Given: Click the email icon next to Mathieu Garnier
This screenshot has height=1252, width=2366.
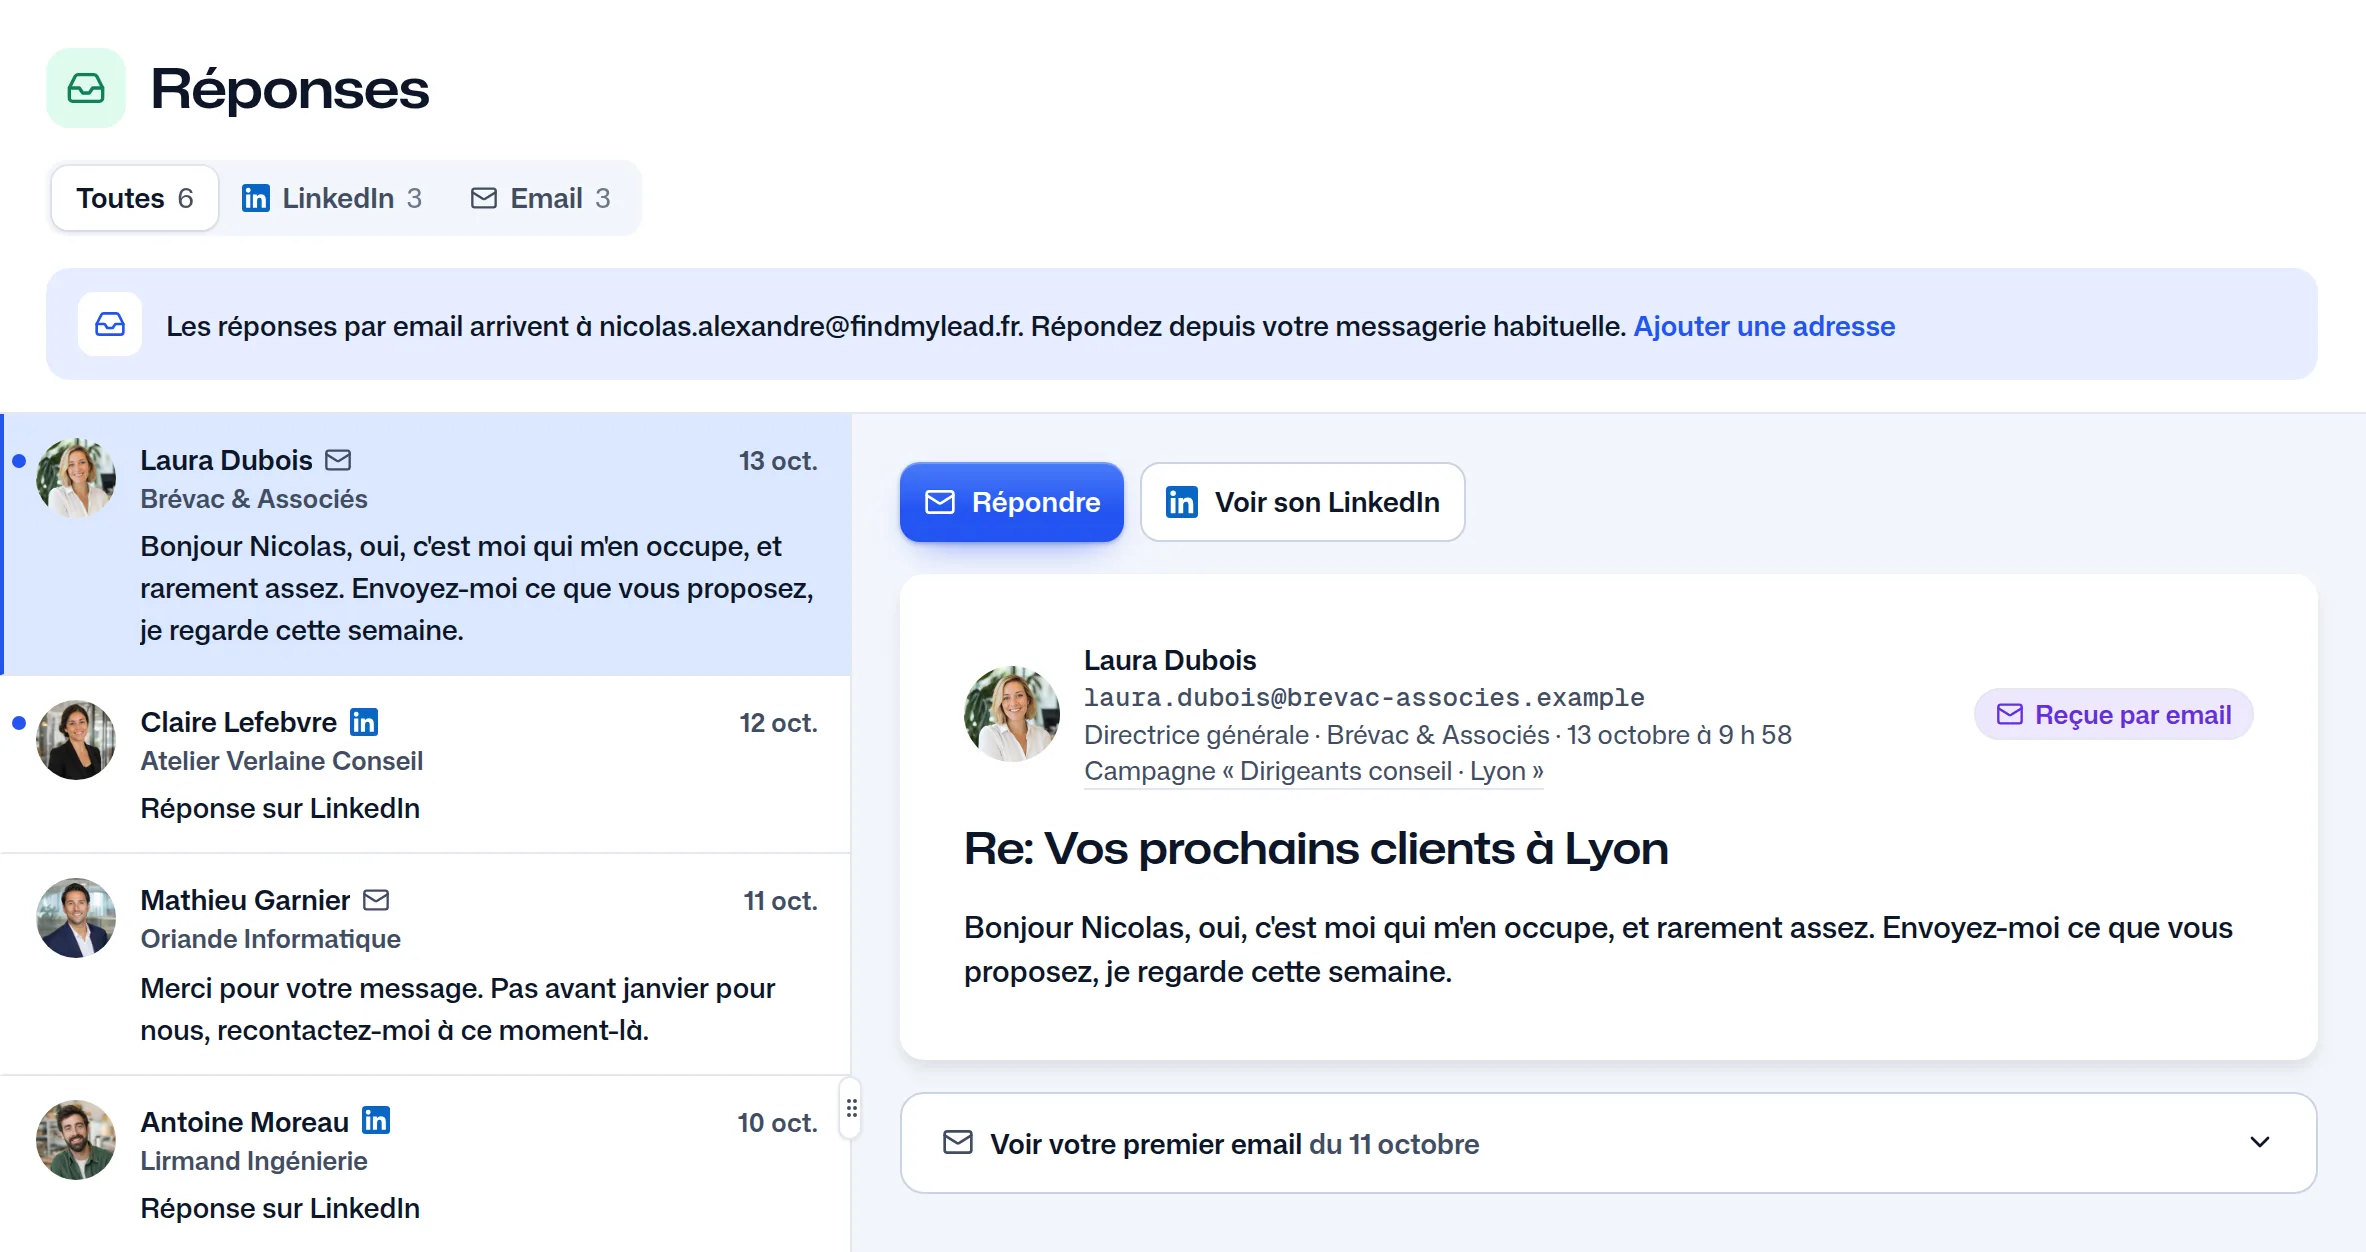Looking at the screenshot, I should (x=376, y=900).
